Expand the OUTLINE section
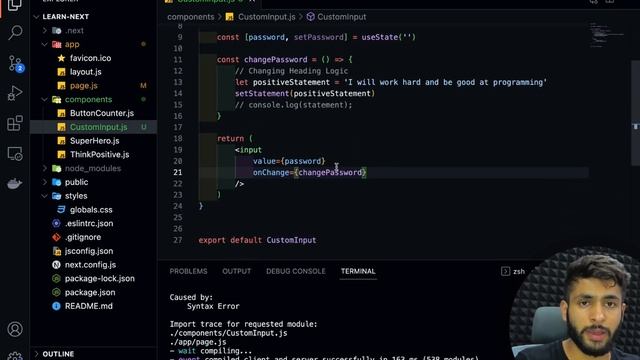The image size is (640, 360). 58,354
